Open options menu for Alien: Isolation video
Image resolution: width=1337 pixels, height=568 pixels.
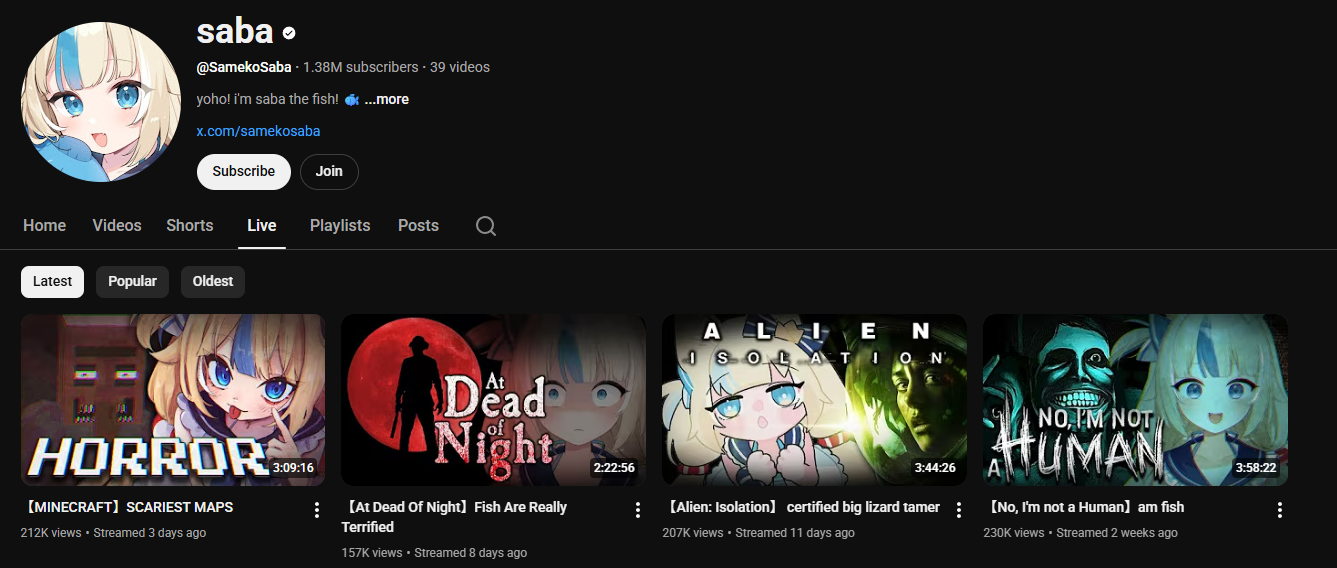pos(959,510)
